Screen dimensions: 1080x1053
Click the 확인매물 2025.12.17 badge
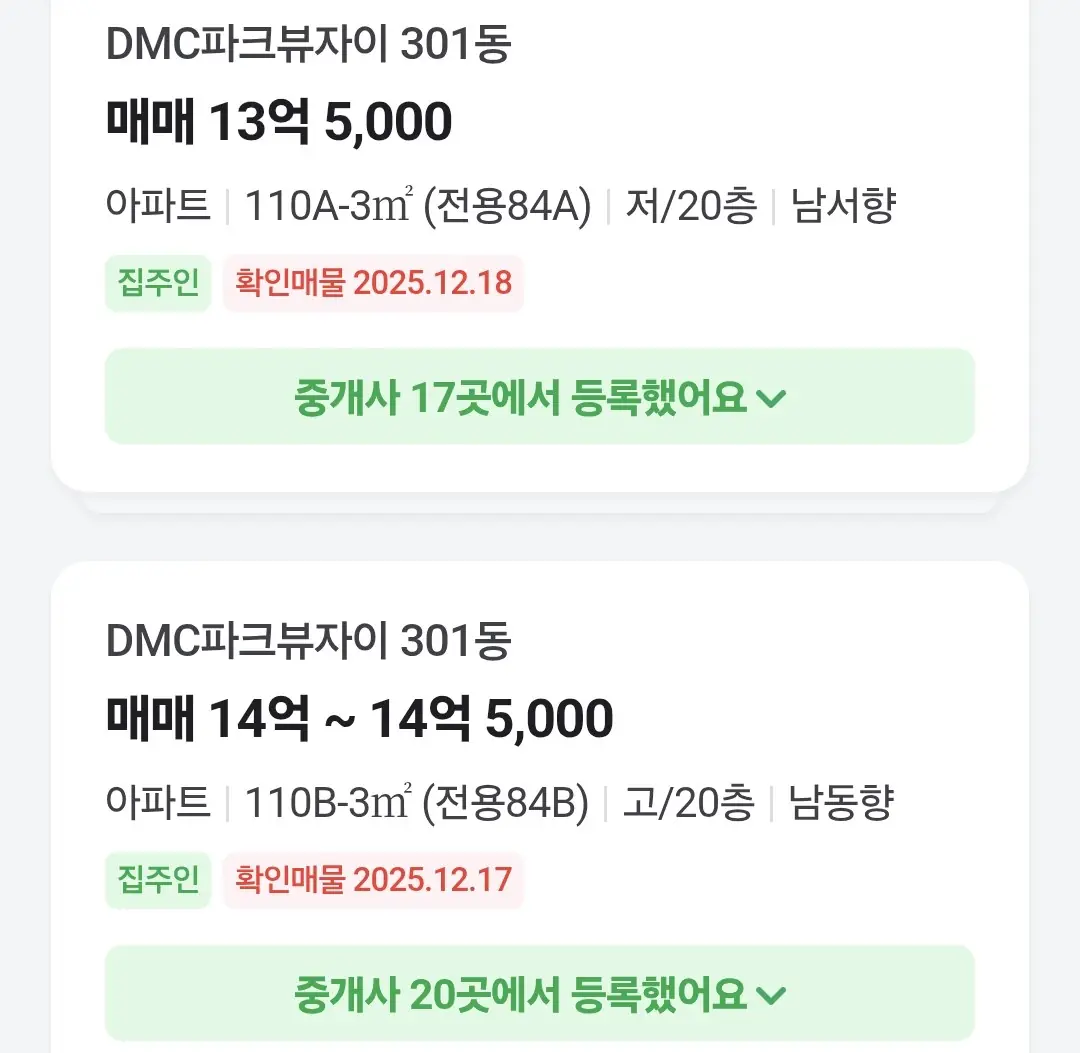(373, 880)
